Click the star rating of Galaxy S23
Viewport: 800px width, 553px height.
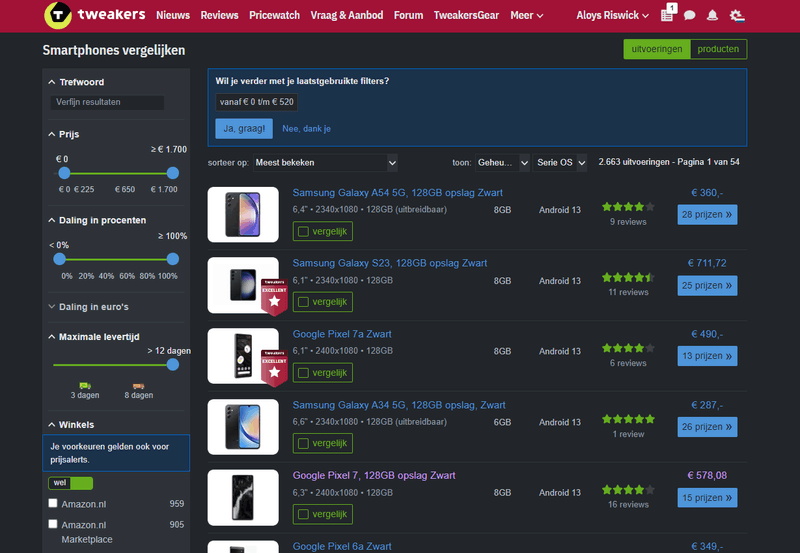(628, 278)
